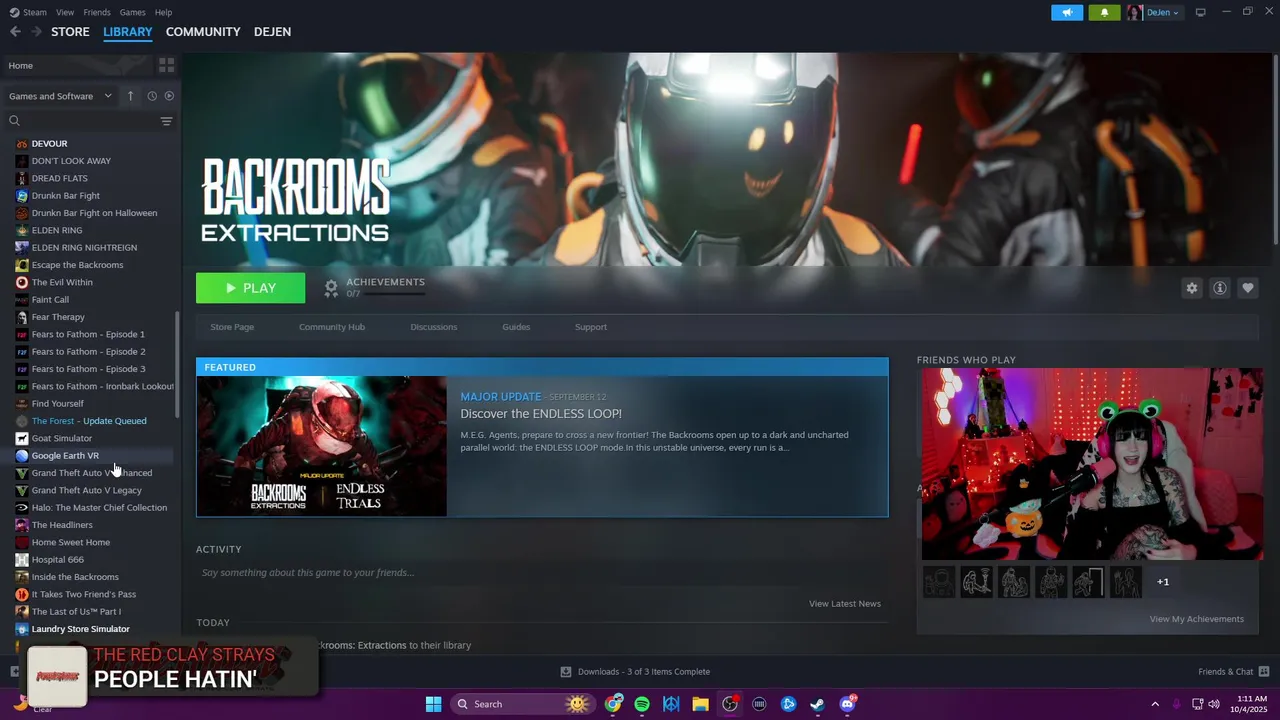Toggle the sort direction up arrow
Screen dimensions: 1280x720
coord(130,96)
